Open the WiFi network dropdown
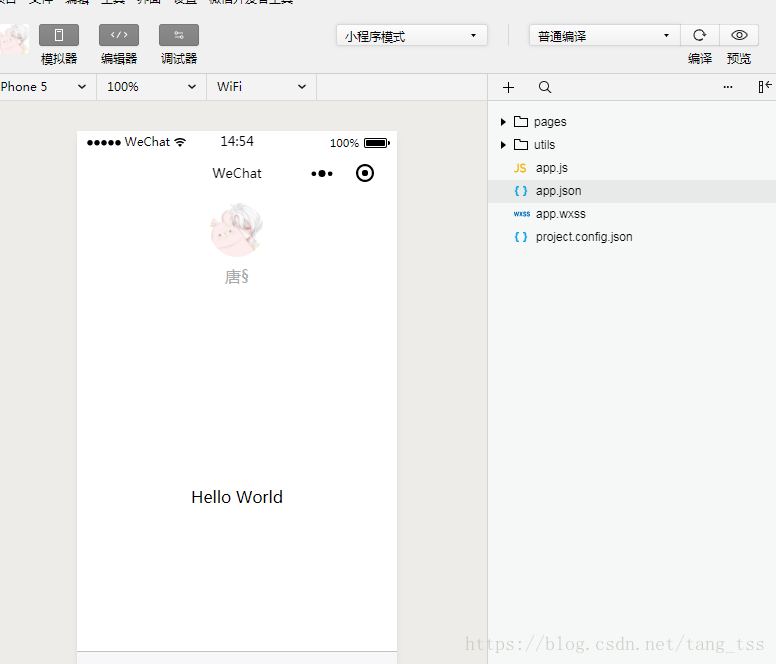This screenshot has height=664, width=776. [261, 87]
